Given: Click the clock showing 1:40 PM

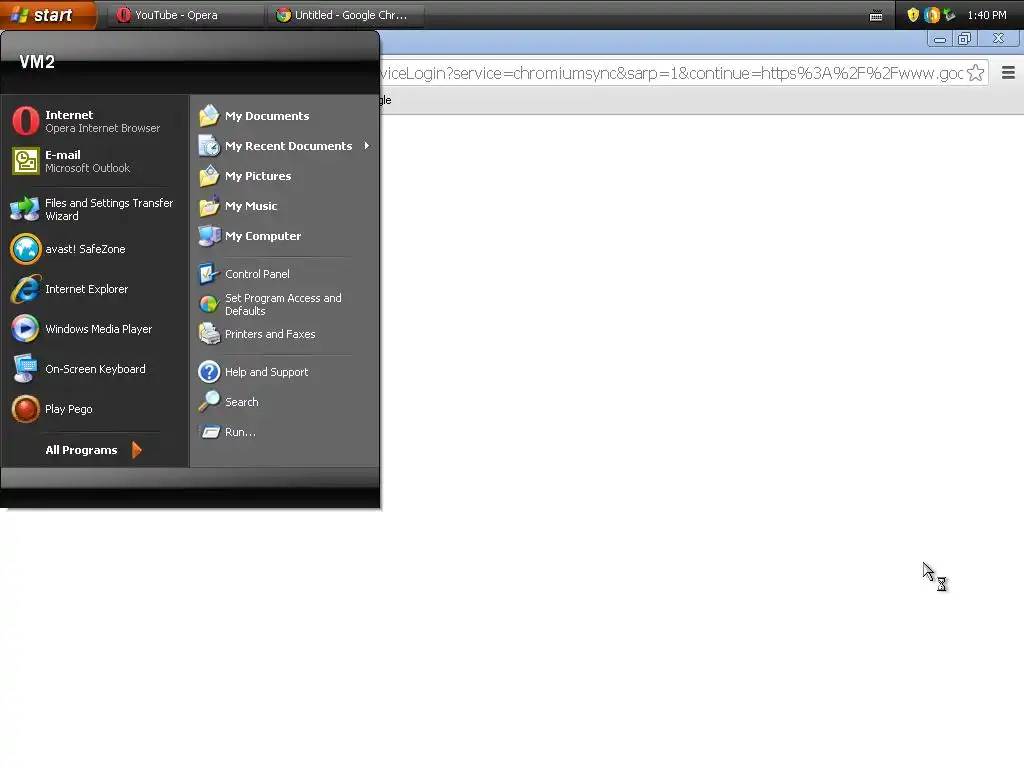Looking at the screenshot, I should click(987, 15).
